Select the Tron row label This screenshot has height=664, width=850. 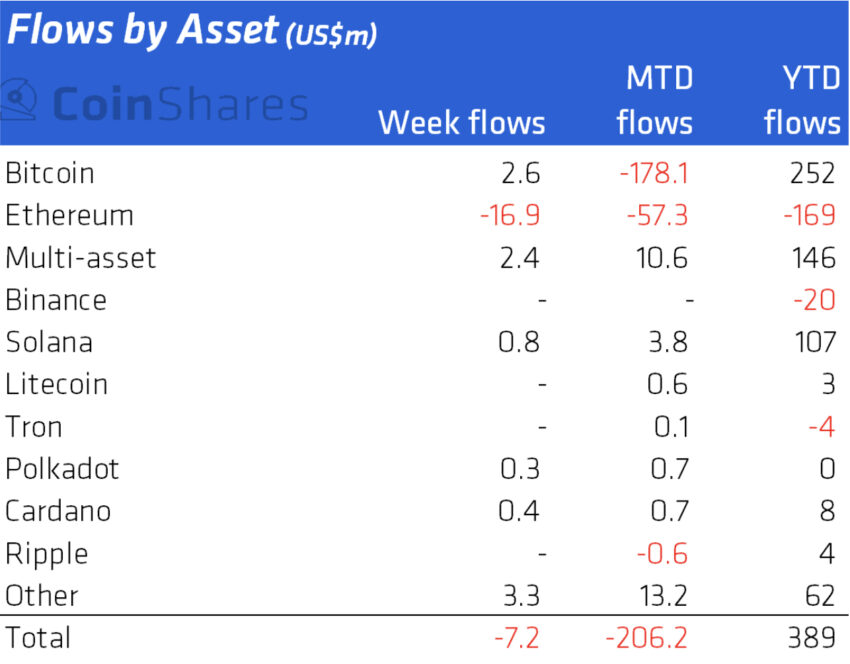pyautogui.click(x=34, y=427)
